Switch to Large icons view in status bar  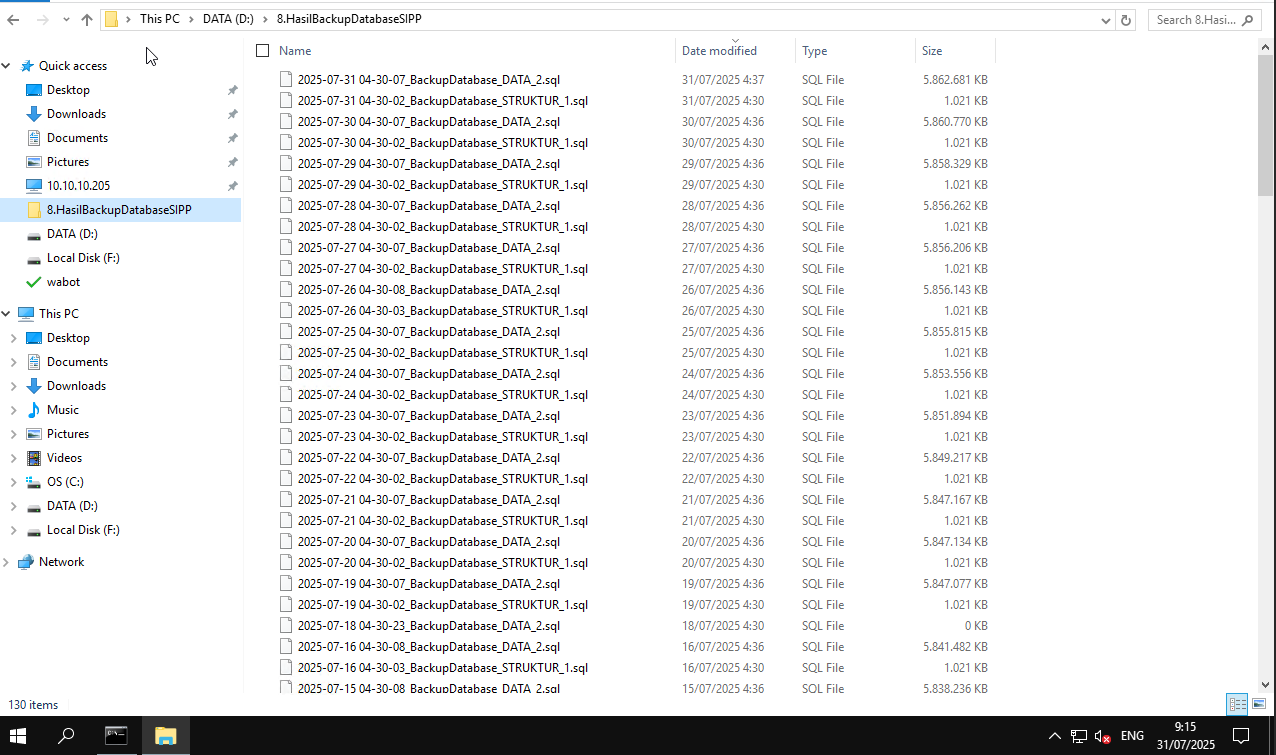(x=1259, y=704)
